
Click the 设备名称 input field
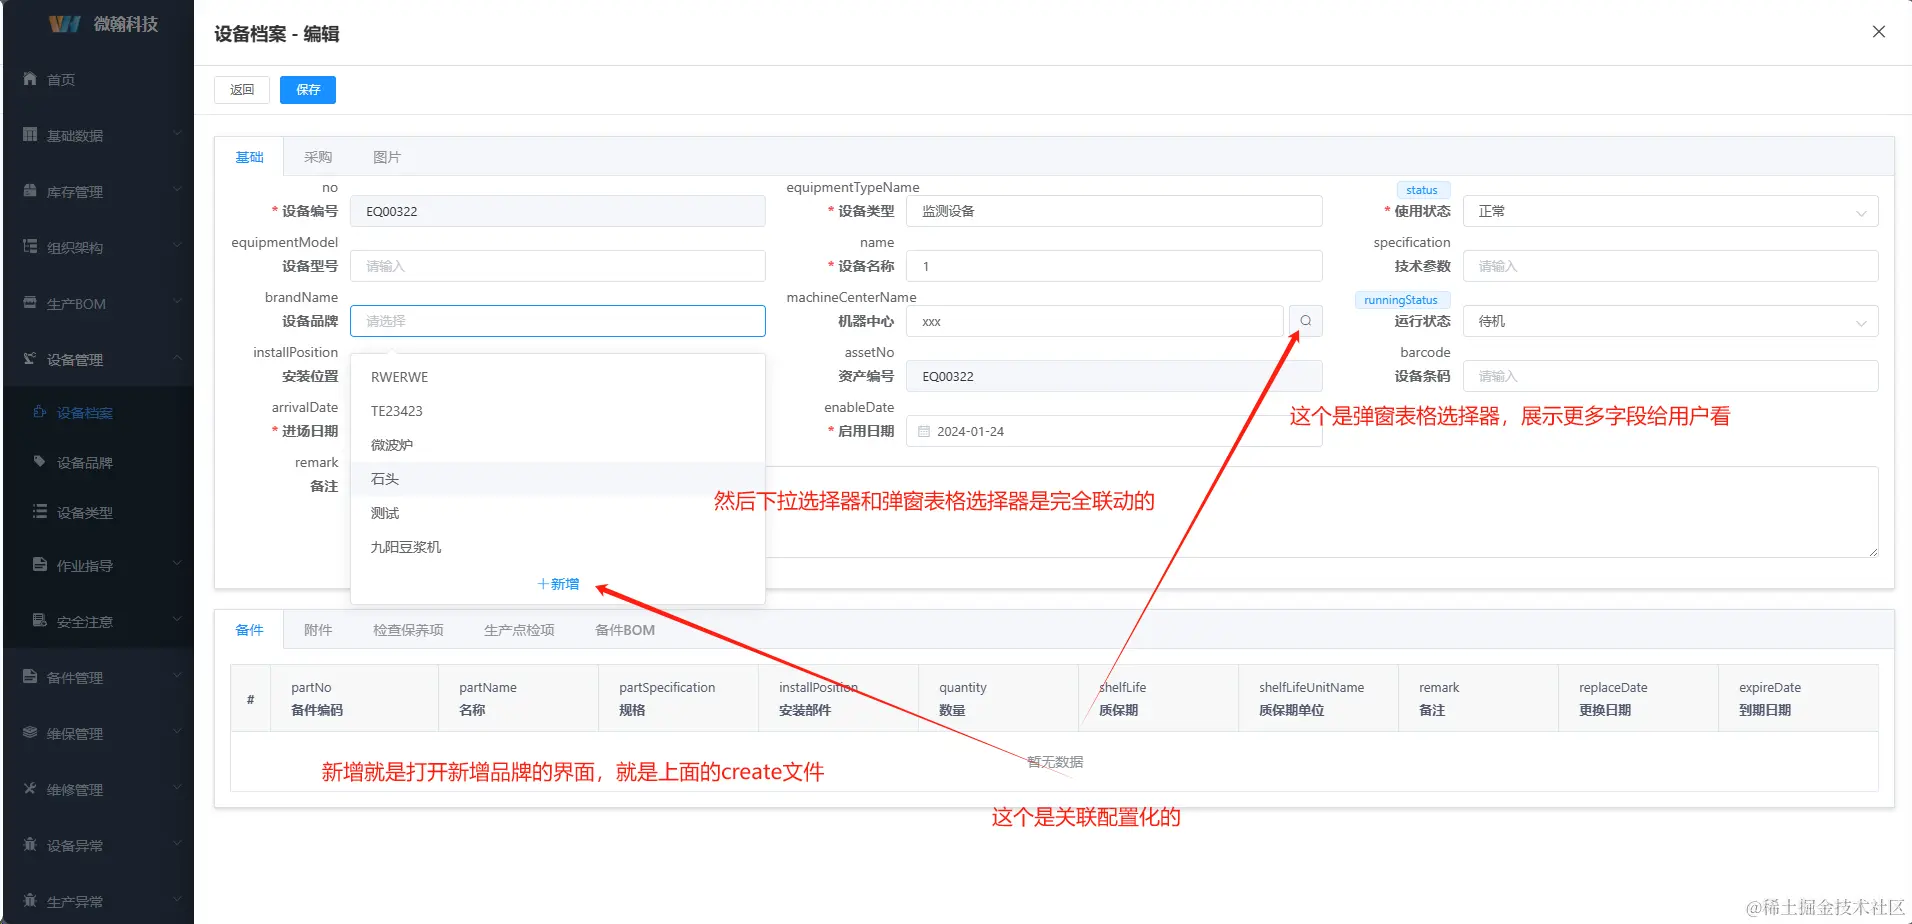point(1114,266)
